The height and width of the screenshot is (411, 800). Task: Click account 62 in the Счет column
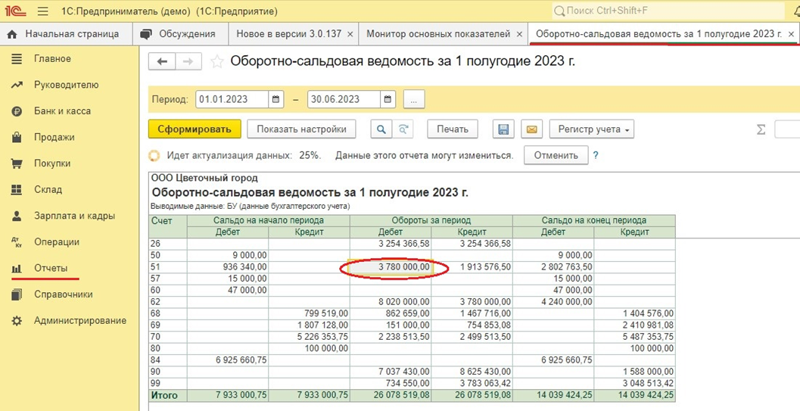tap(156, 301)
